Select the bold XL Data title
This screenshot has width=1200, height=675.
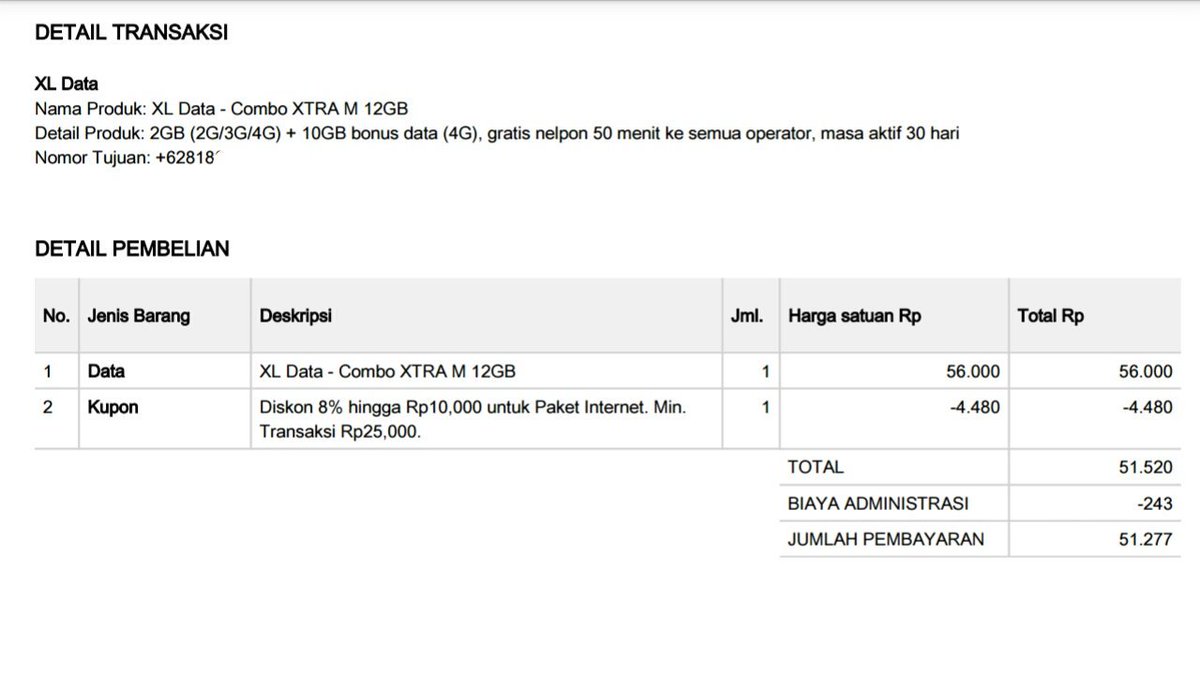(x=66, y=85)
